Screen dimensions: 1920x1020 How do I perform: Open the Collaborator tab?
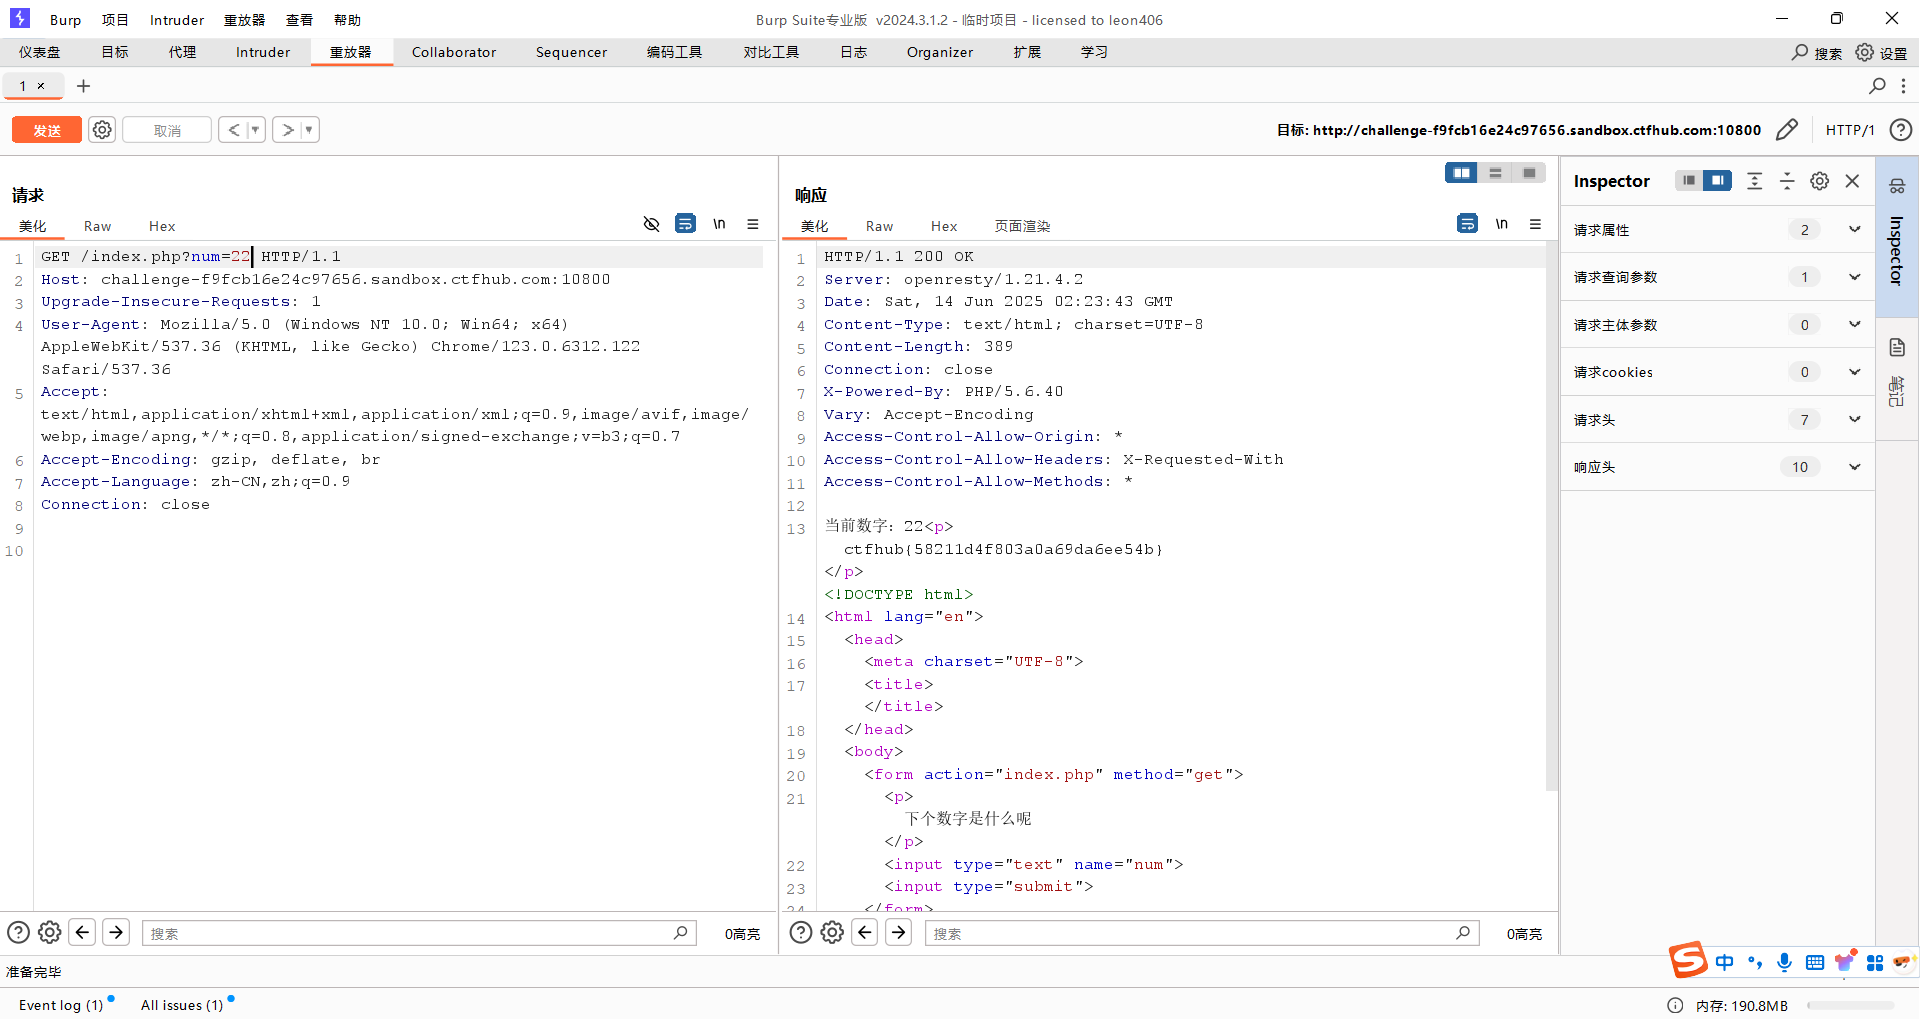453,52
